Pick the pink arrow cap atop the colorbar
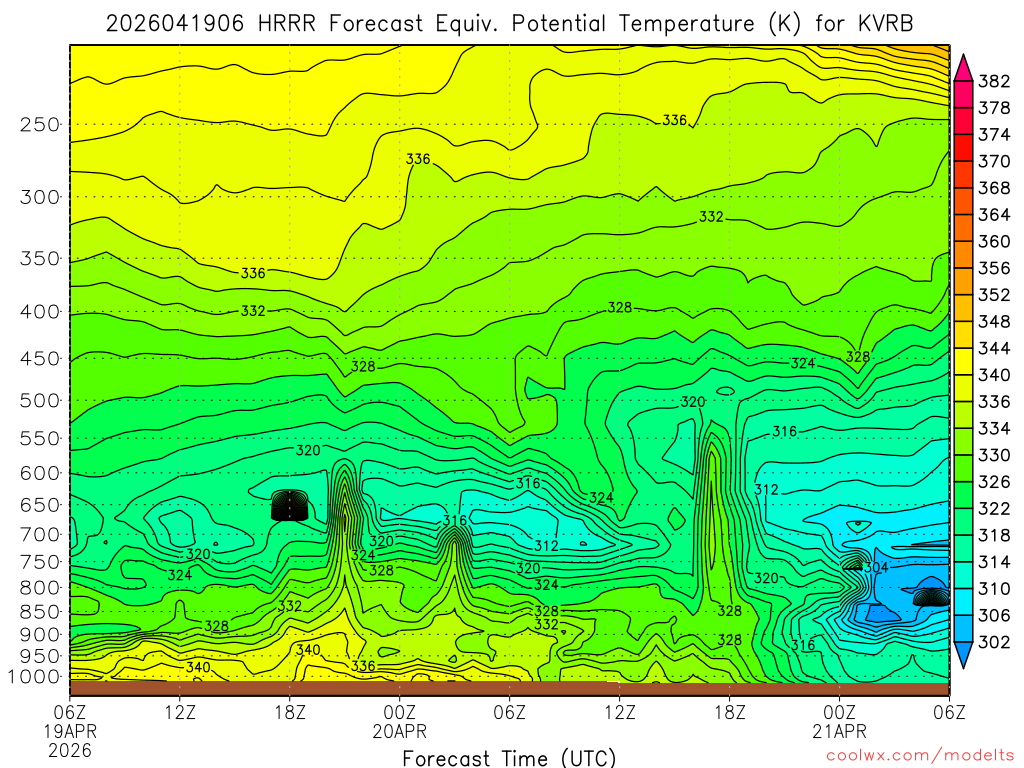Screen dimensions: 1024x768 (x=963, y=69)
